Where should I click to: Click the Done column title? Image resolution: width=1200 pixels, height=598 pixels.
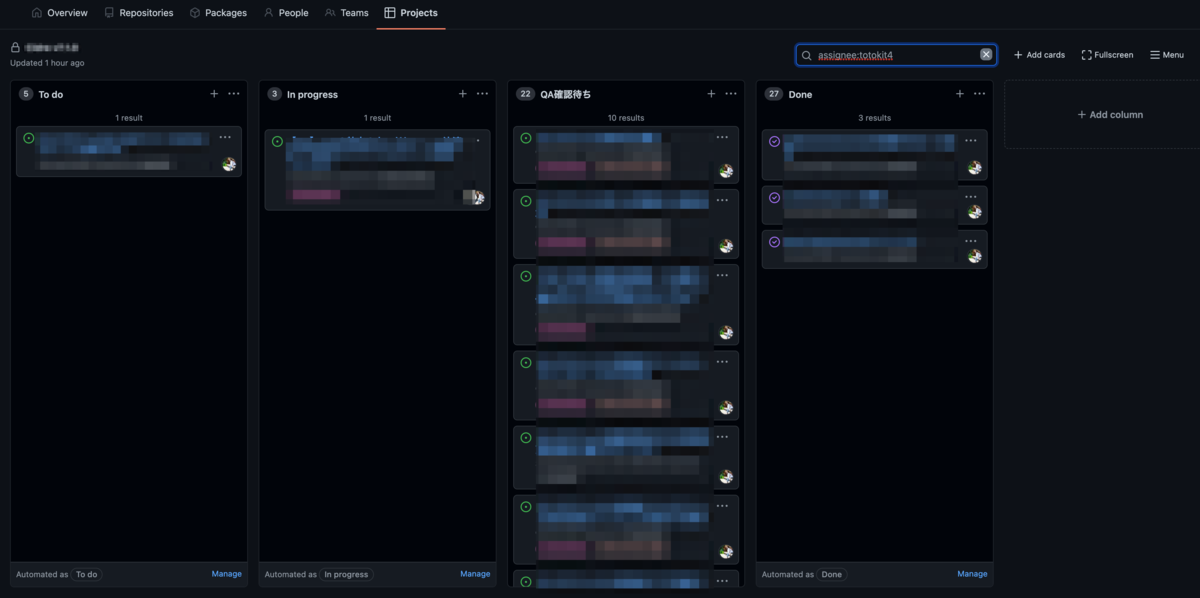(800, 95)
